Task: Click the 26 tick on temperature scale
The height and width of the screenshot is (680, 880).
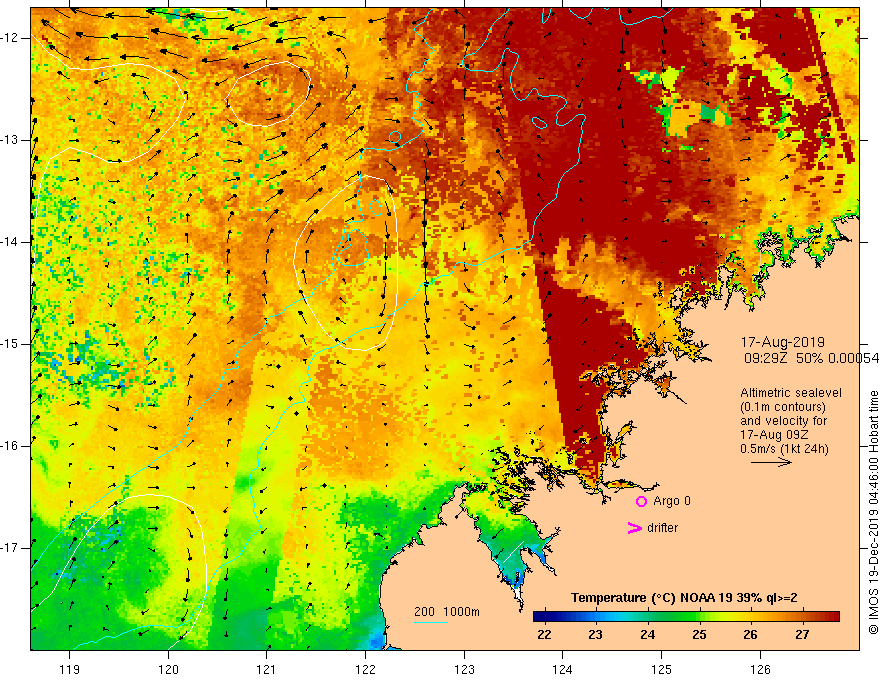Action: (x=750, y=635)
